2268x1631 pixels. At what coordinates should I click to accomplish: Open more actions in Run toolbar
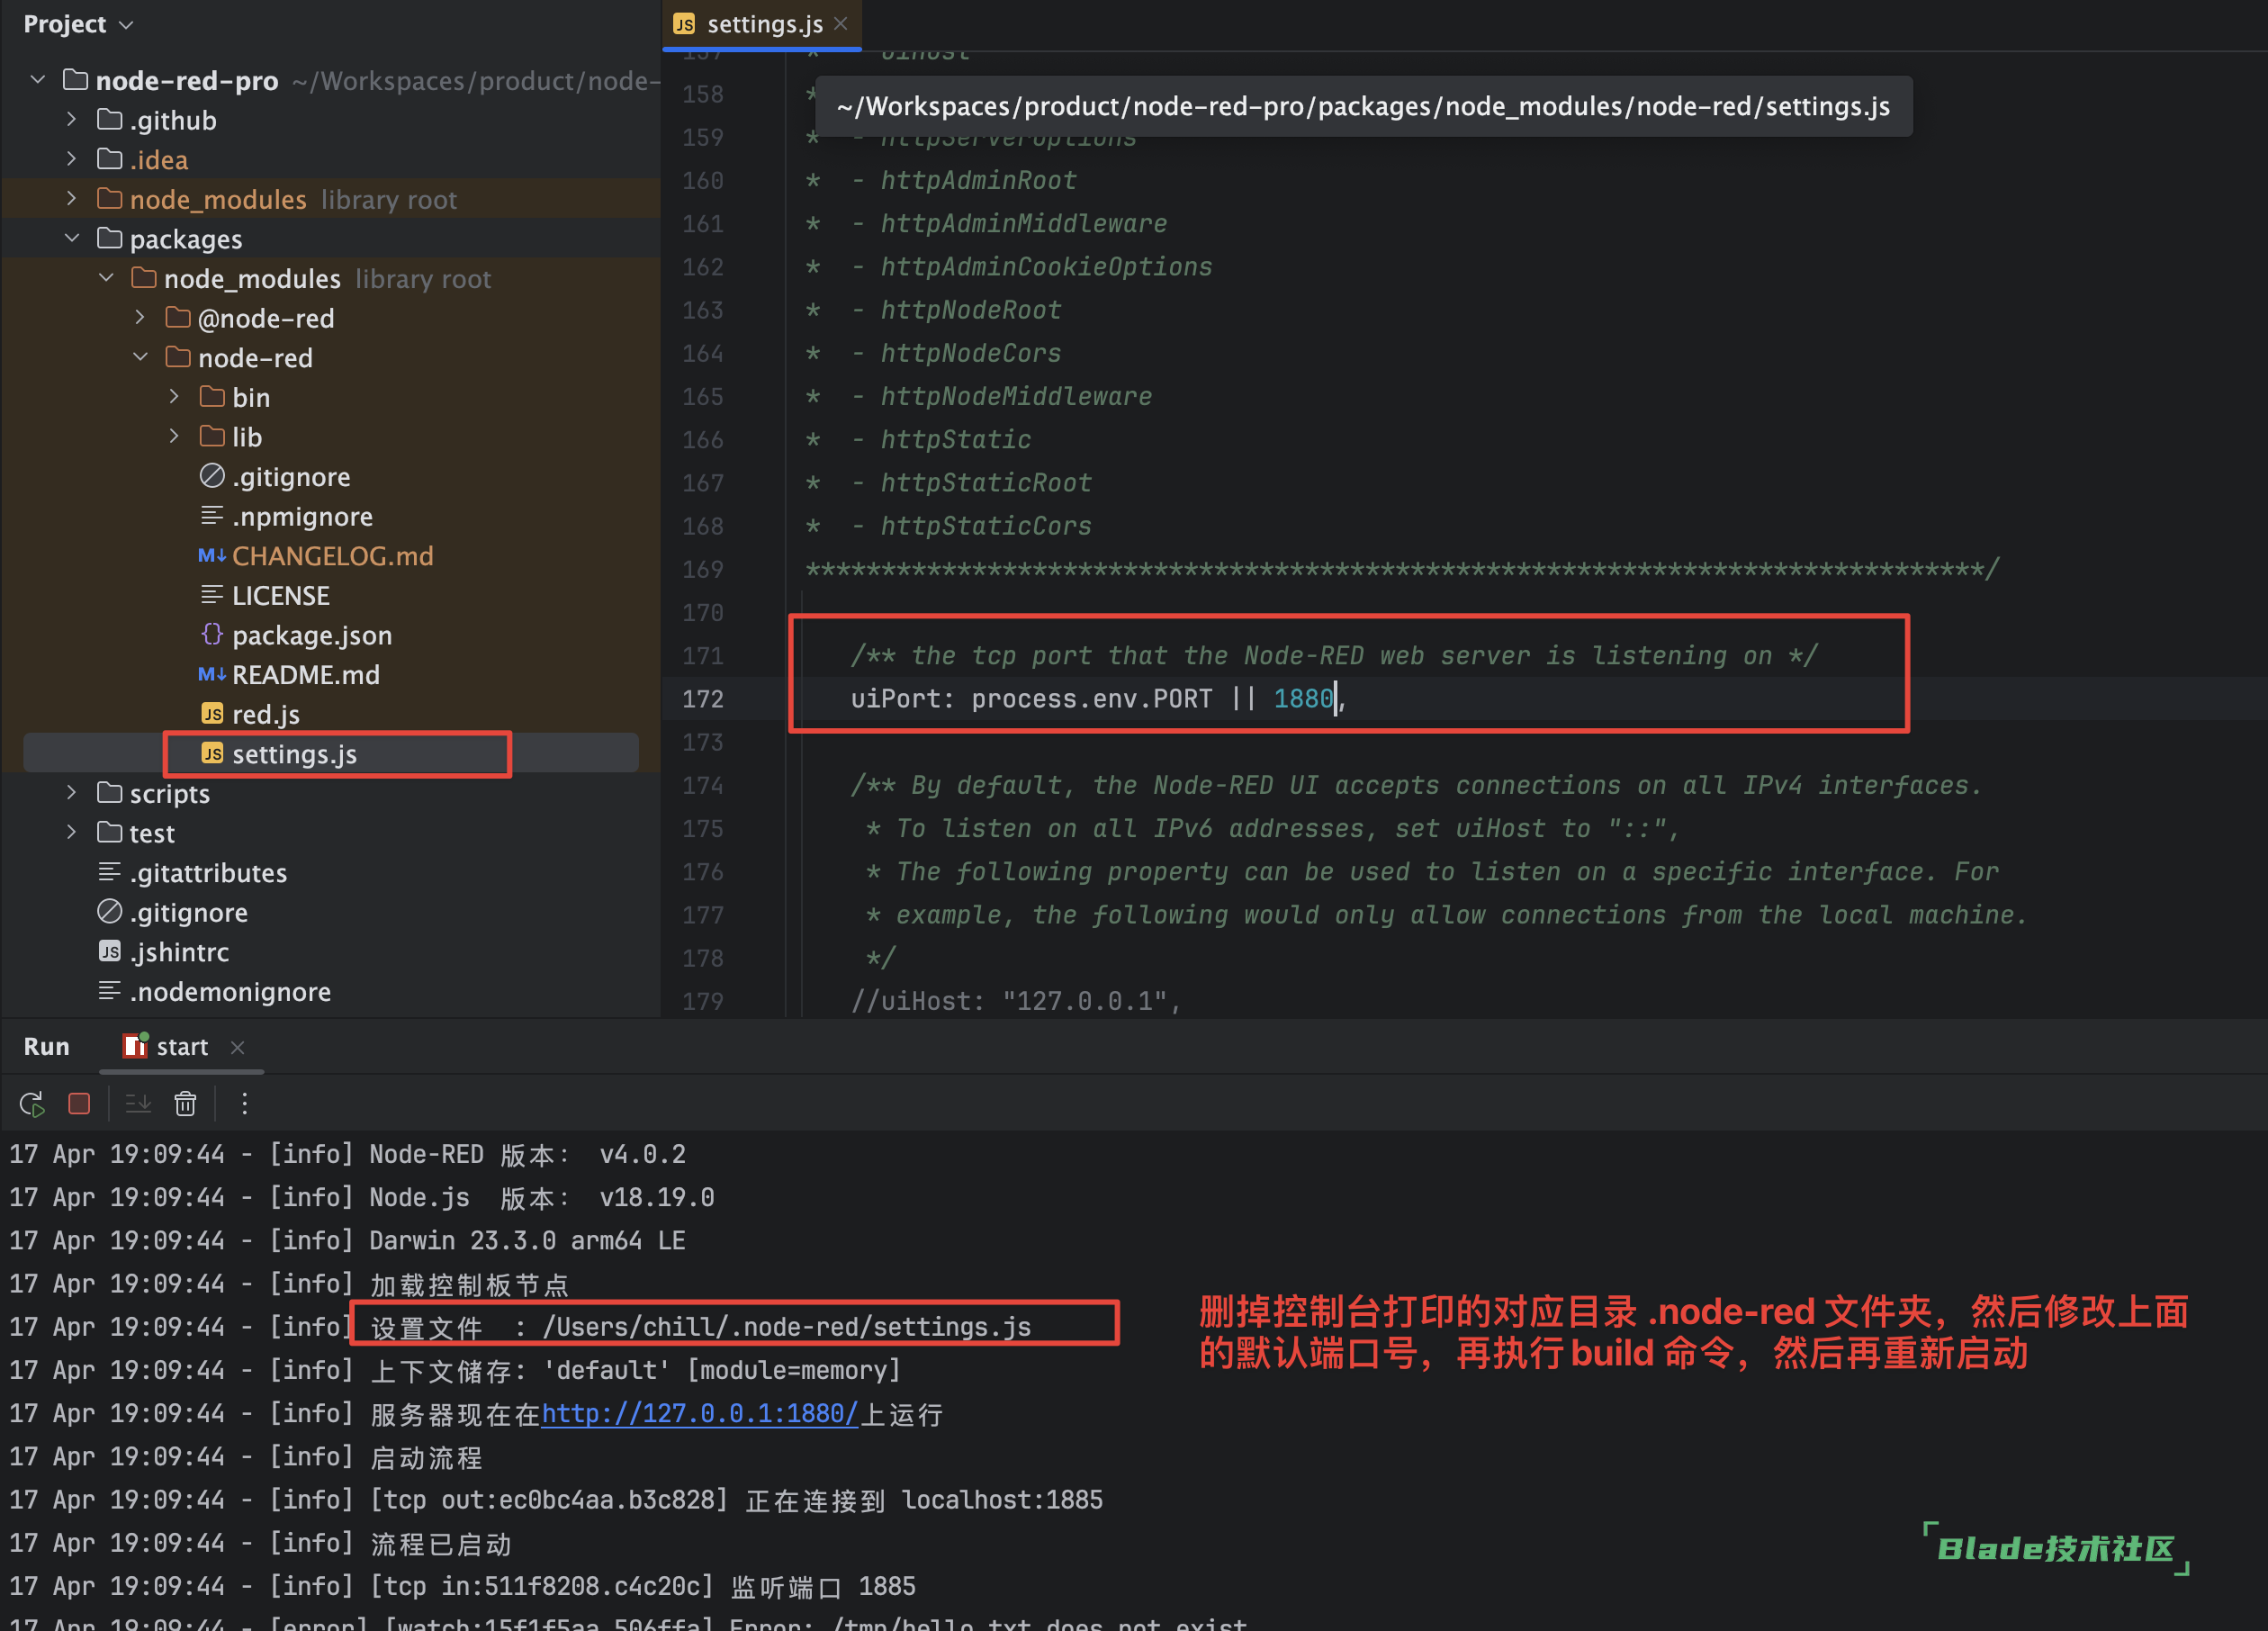pos(244,1103)
